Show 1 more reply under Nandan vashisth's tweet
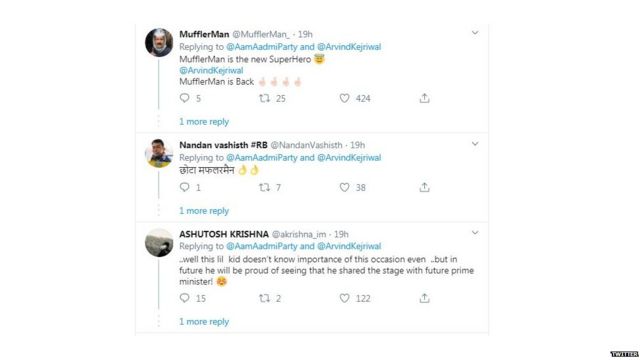Image resolution: width=640 pixels, height=360 pixels. point(204,211)
